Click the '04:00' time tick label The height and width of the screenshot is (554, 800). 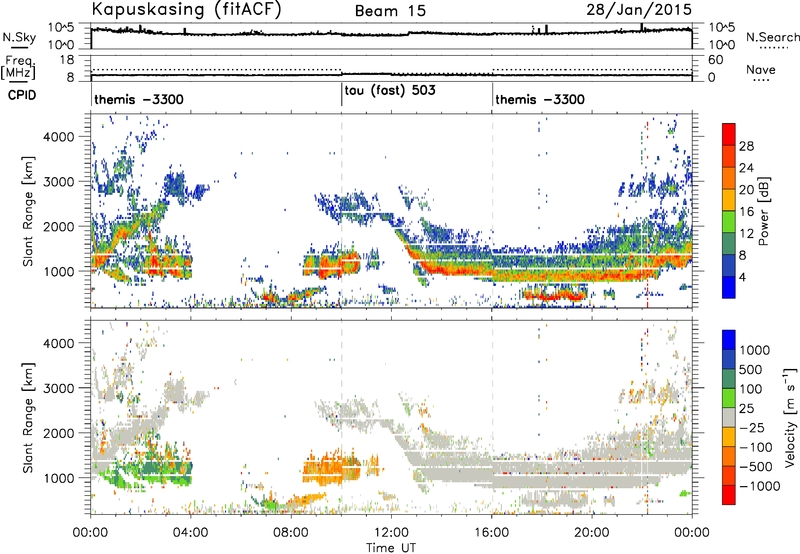click(x=191, y=533)
